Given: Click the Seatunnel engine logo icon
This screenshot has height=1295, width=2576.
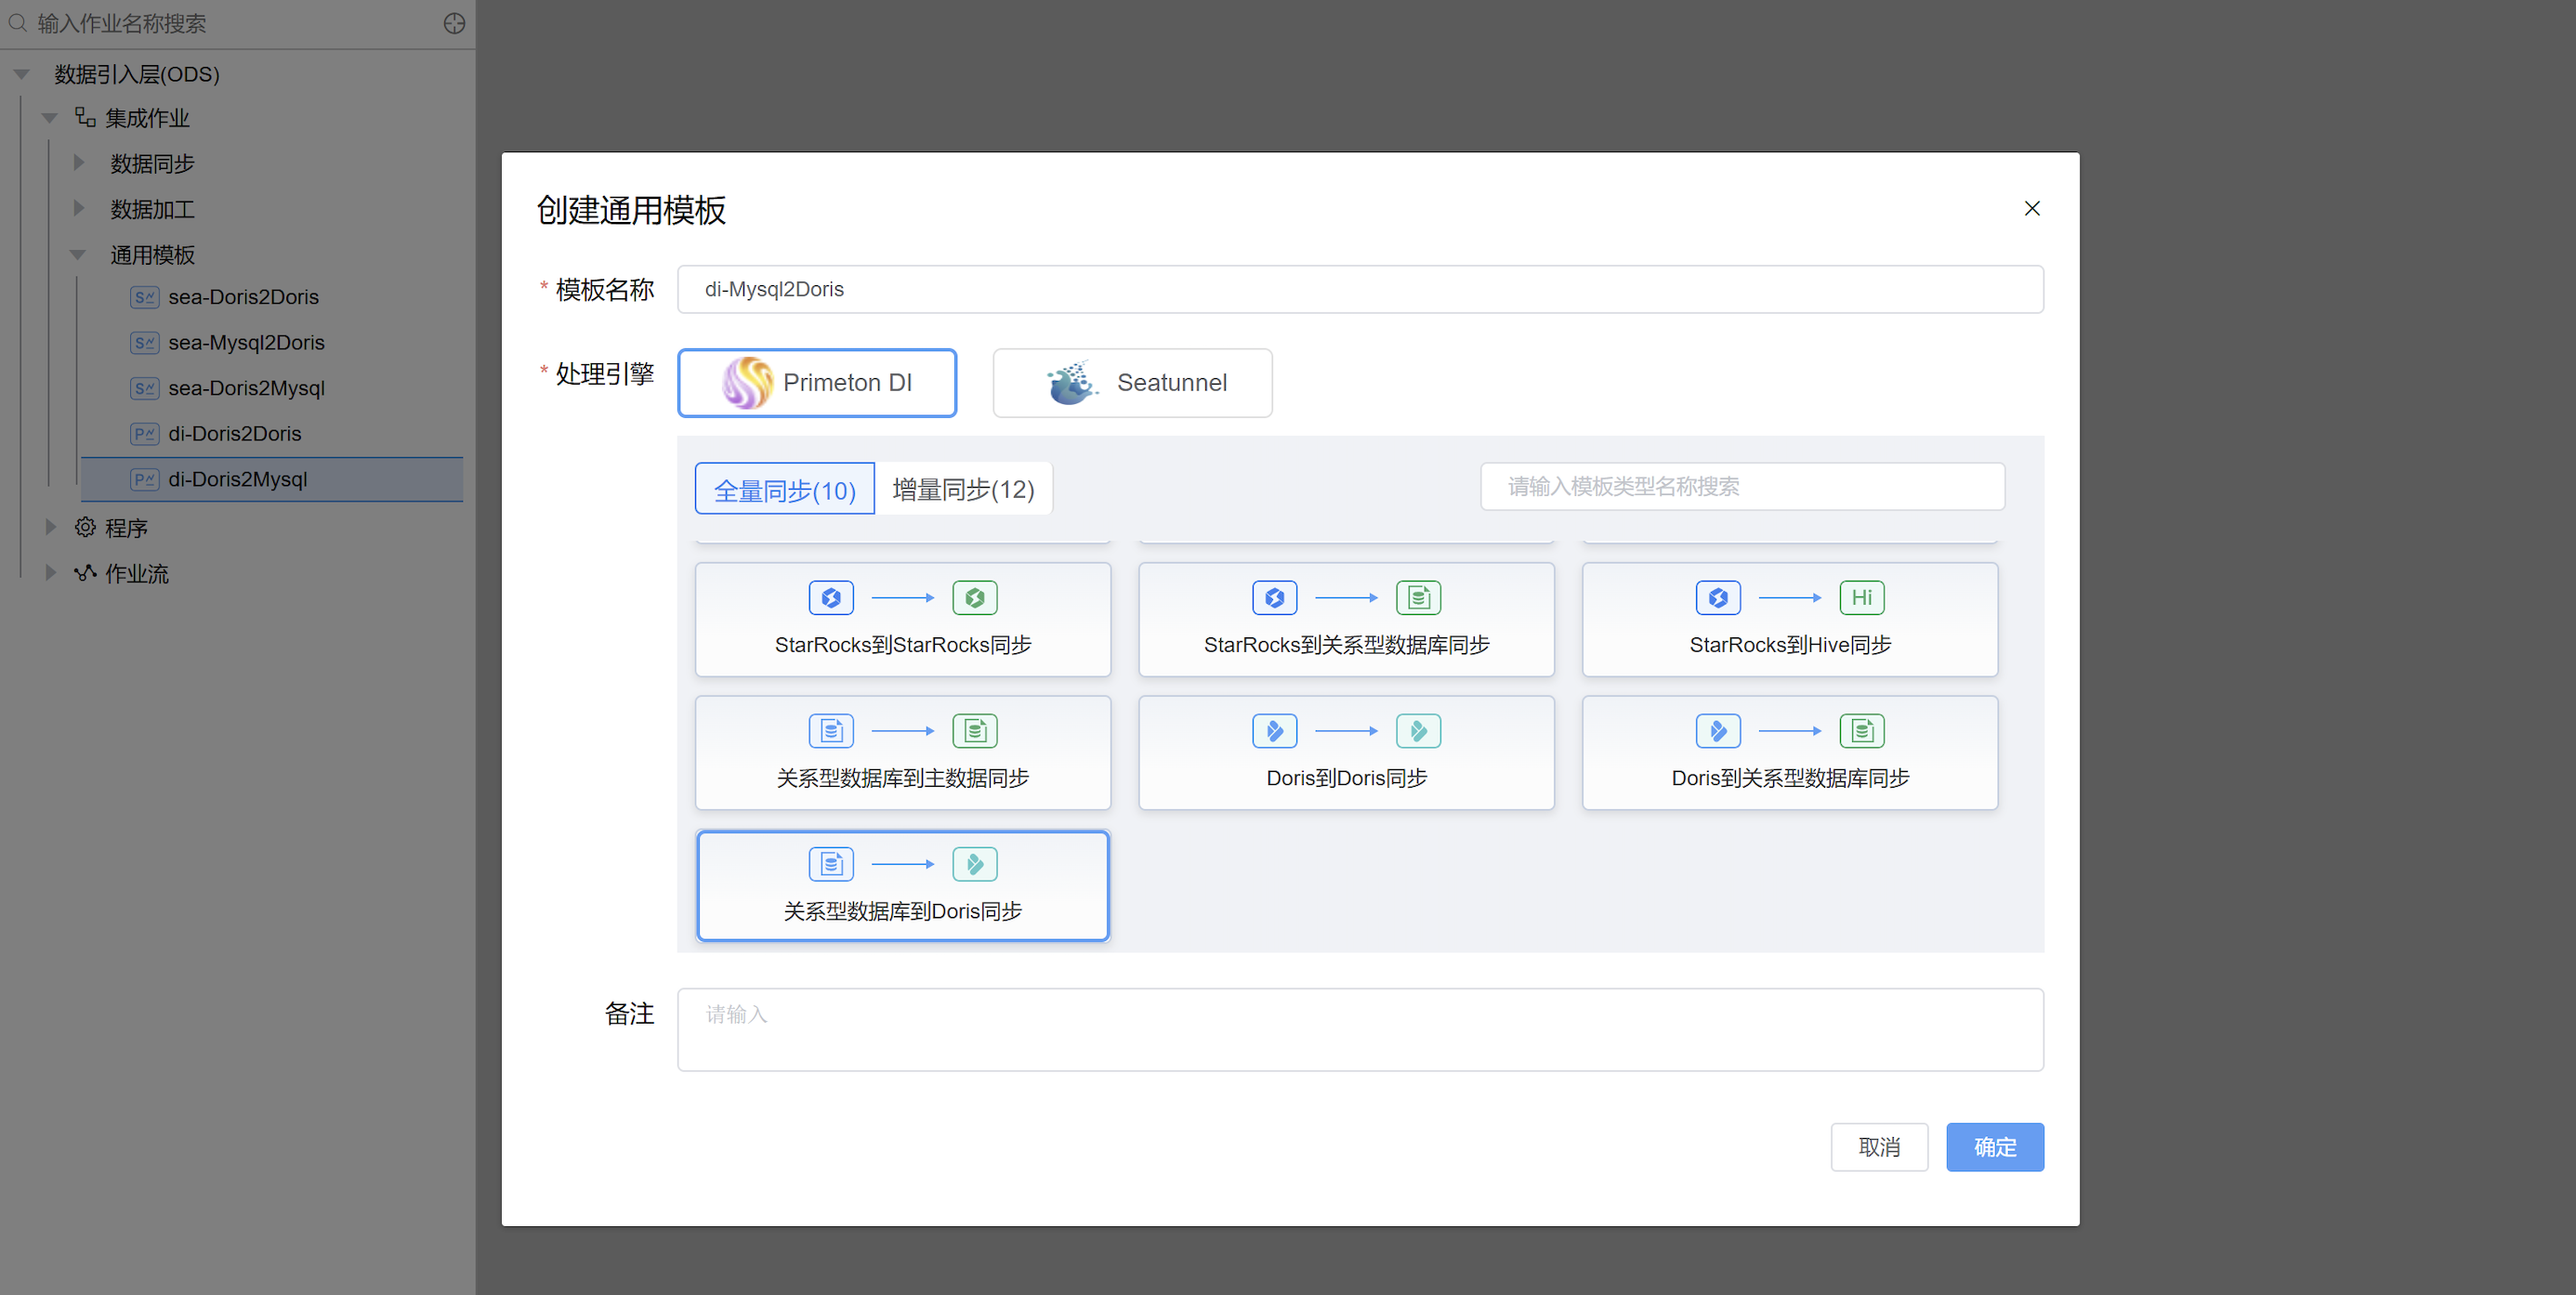Looking at the screenshot, I should [x=1071, y=382].
